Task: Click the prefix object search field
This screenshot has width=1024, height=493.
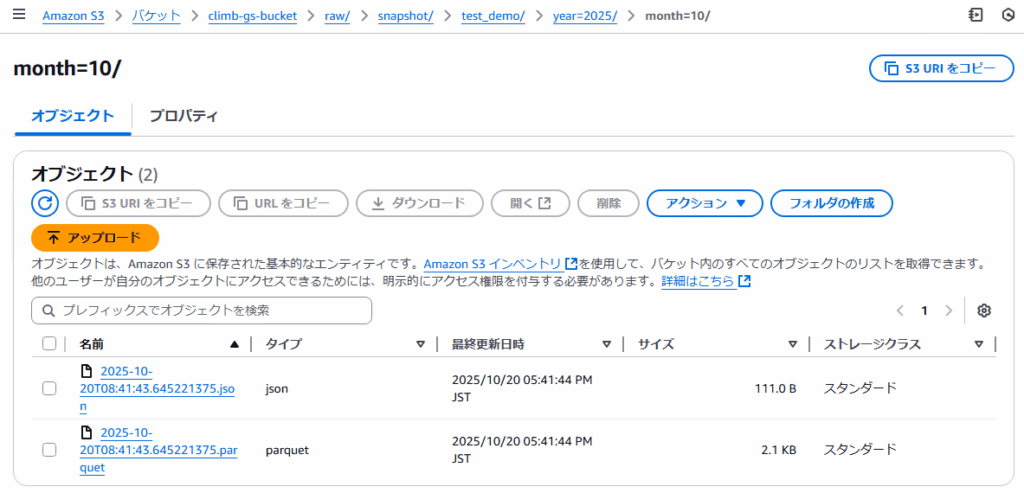Action: click(202, 311)
